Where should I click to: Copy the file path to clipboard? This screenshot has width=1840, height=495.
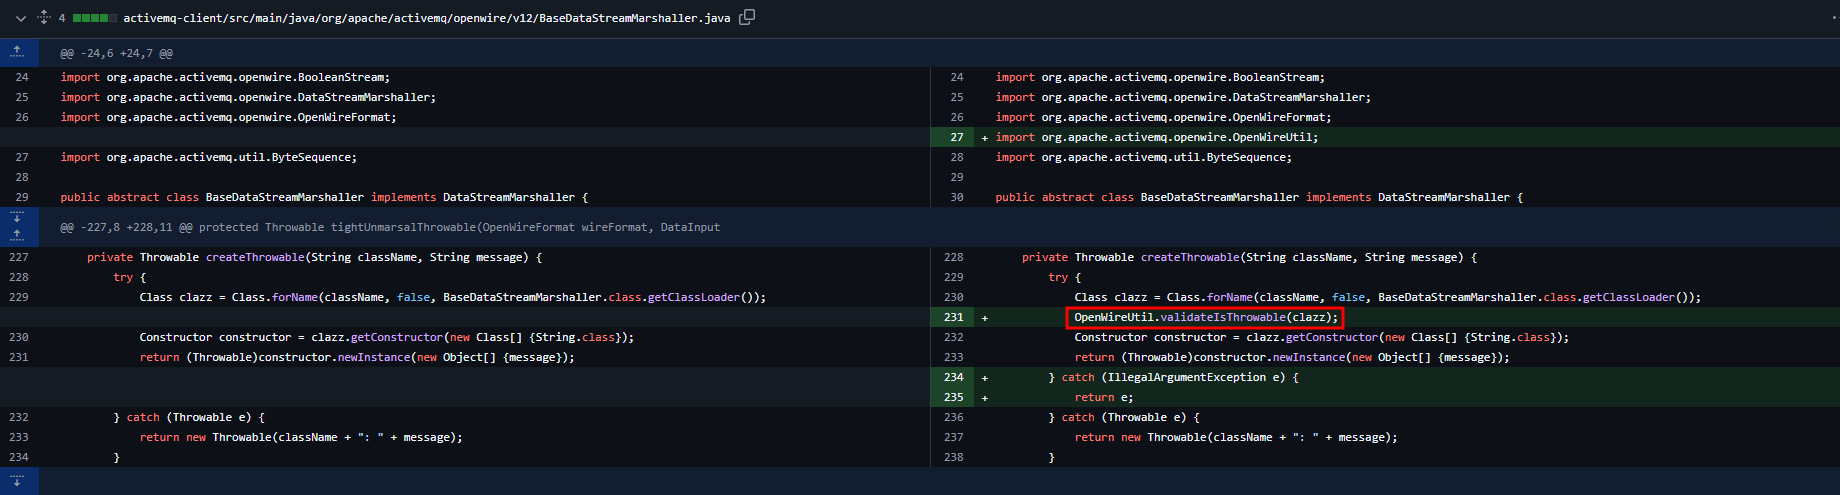(x=747, y=17)
